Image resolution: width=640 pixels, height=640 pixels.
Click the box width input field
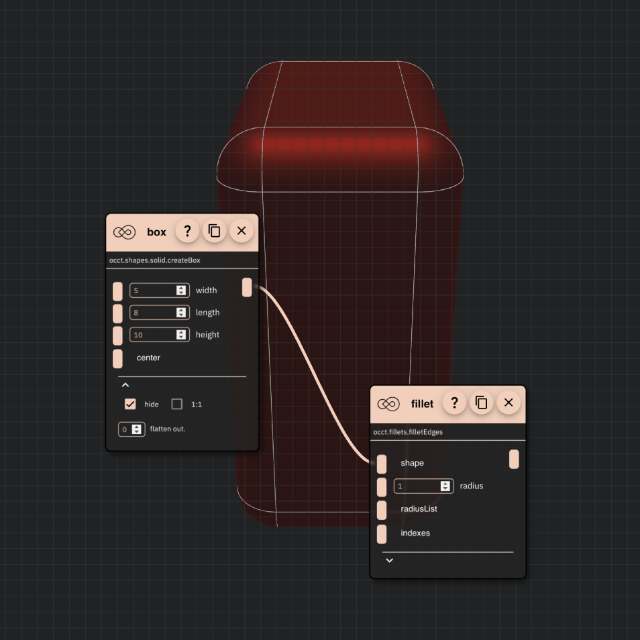[152, 290]
